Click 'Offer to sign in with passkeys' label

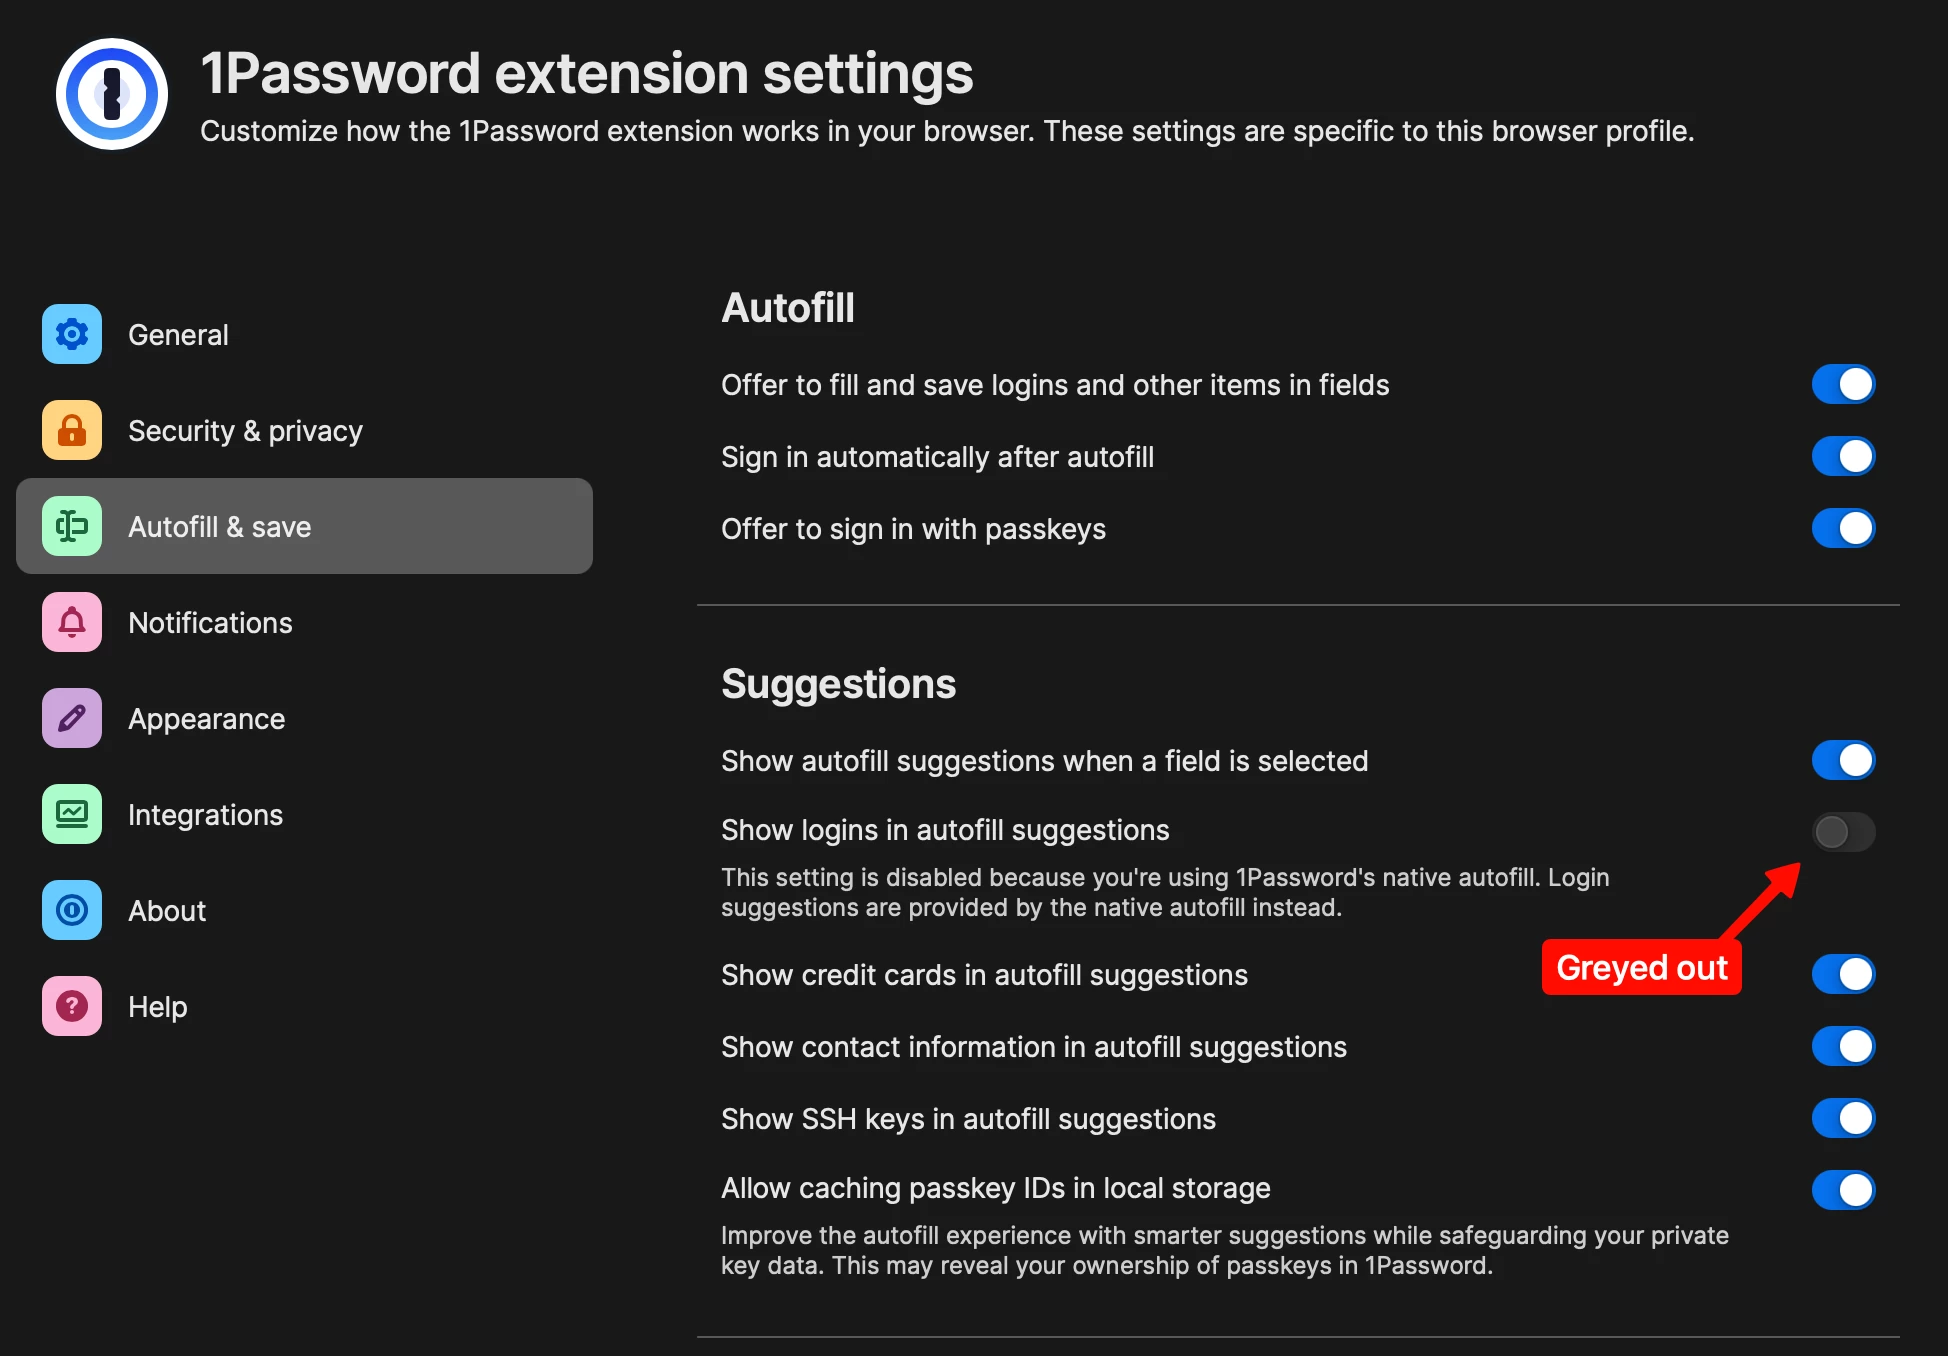913,529
